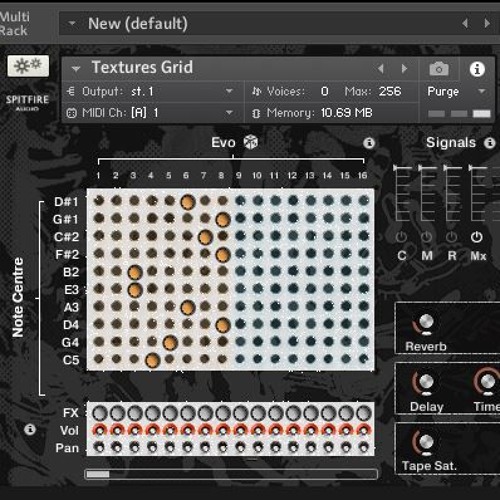Click the Memory icon
500x500 pixels.
(256, 113)
